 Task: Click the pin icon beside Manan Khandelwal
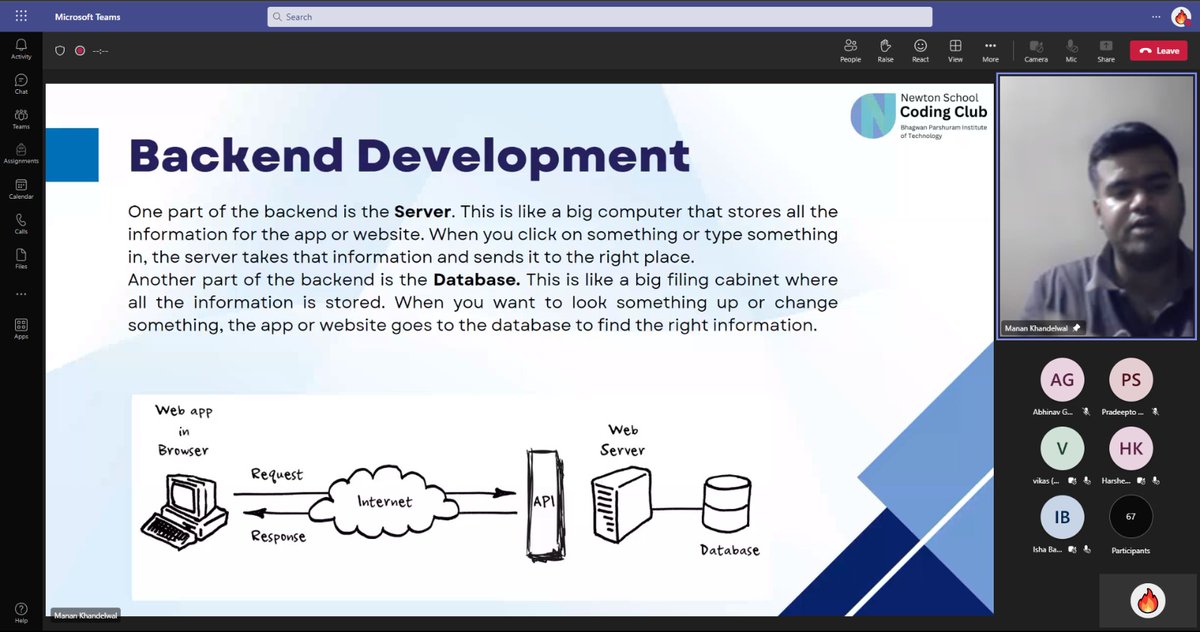1076,328
